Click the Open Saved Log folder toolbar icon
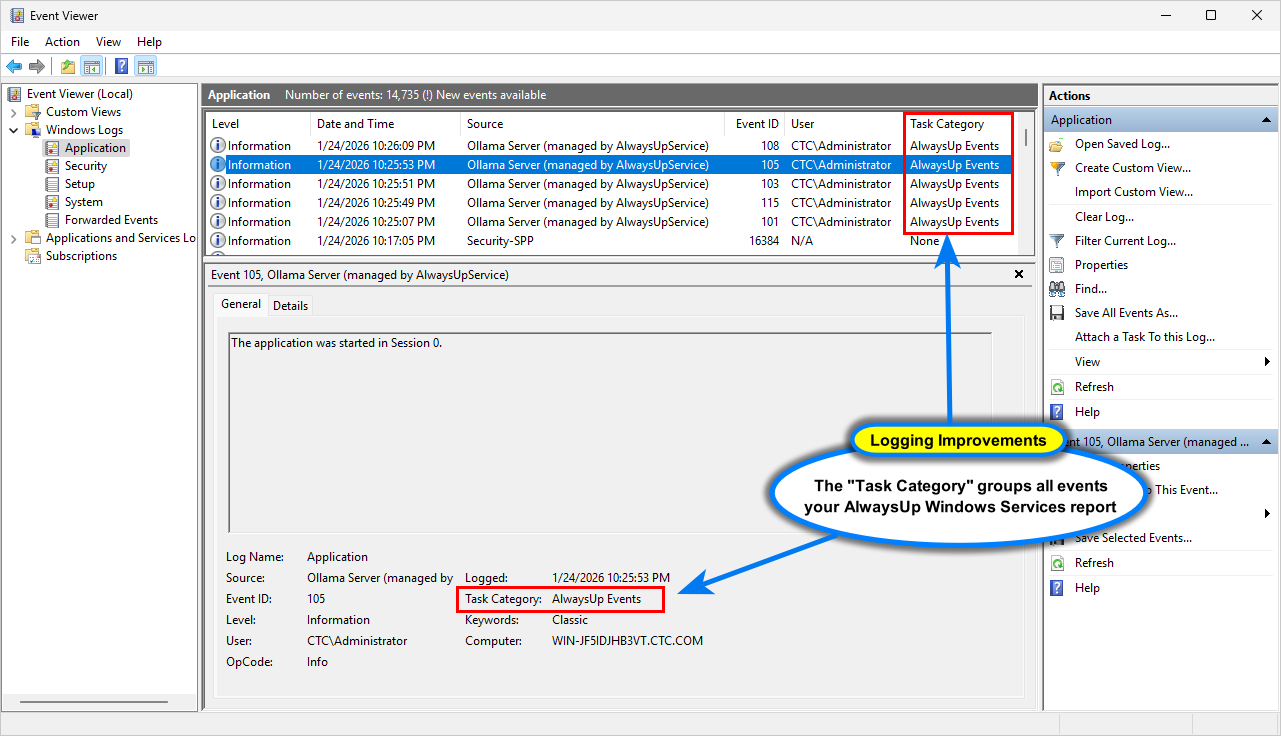Viewport: 1281px width, 736px height. 66,66
